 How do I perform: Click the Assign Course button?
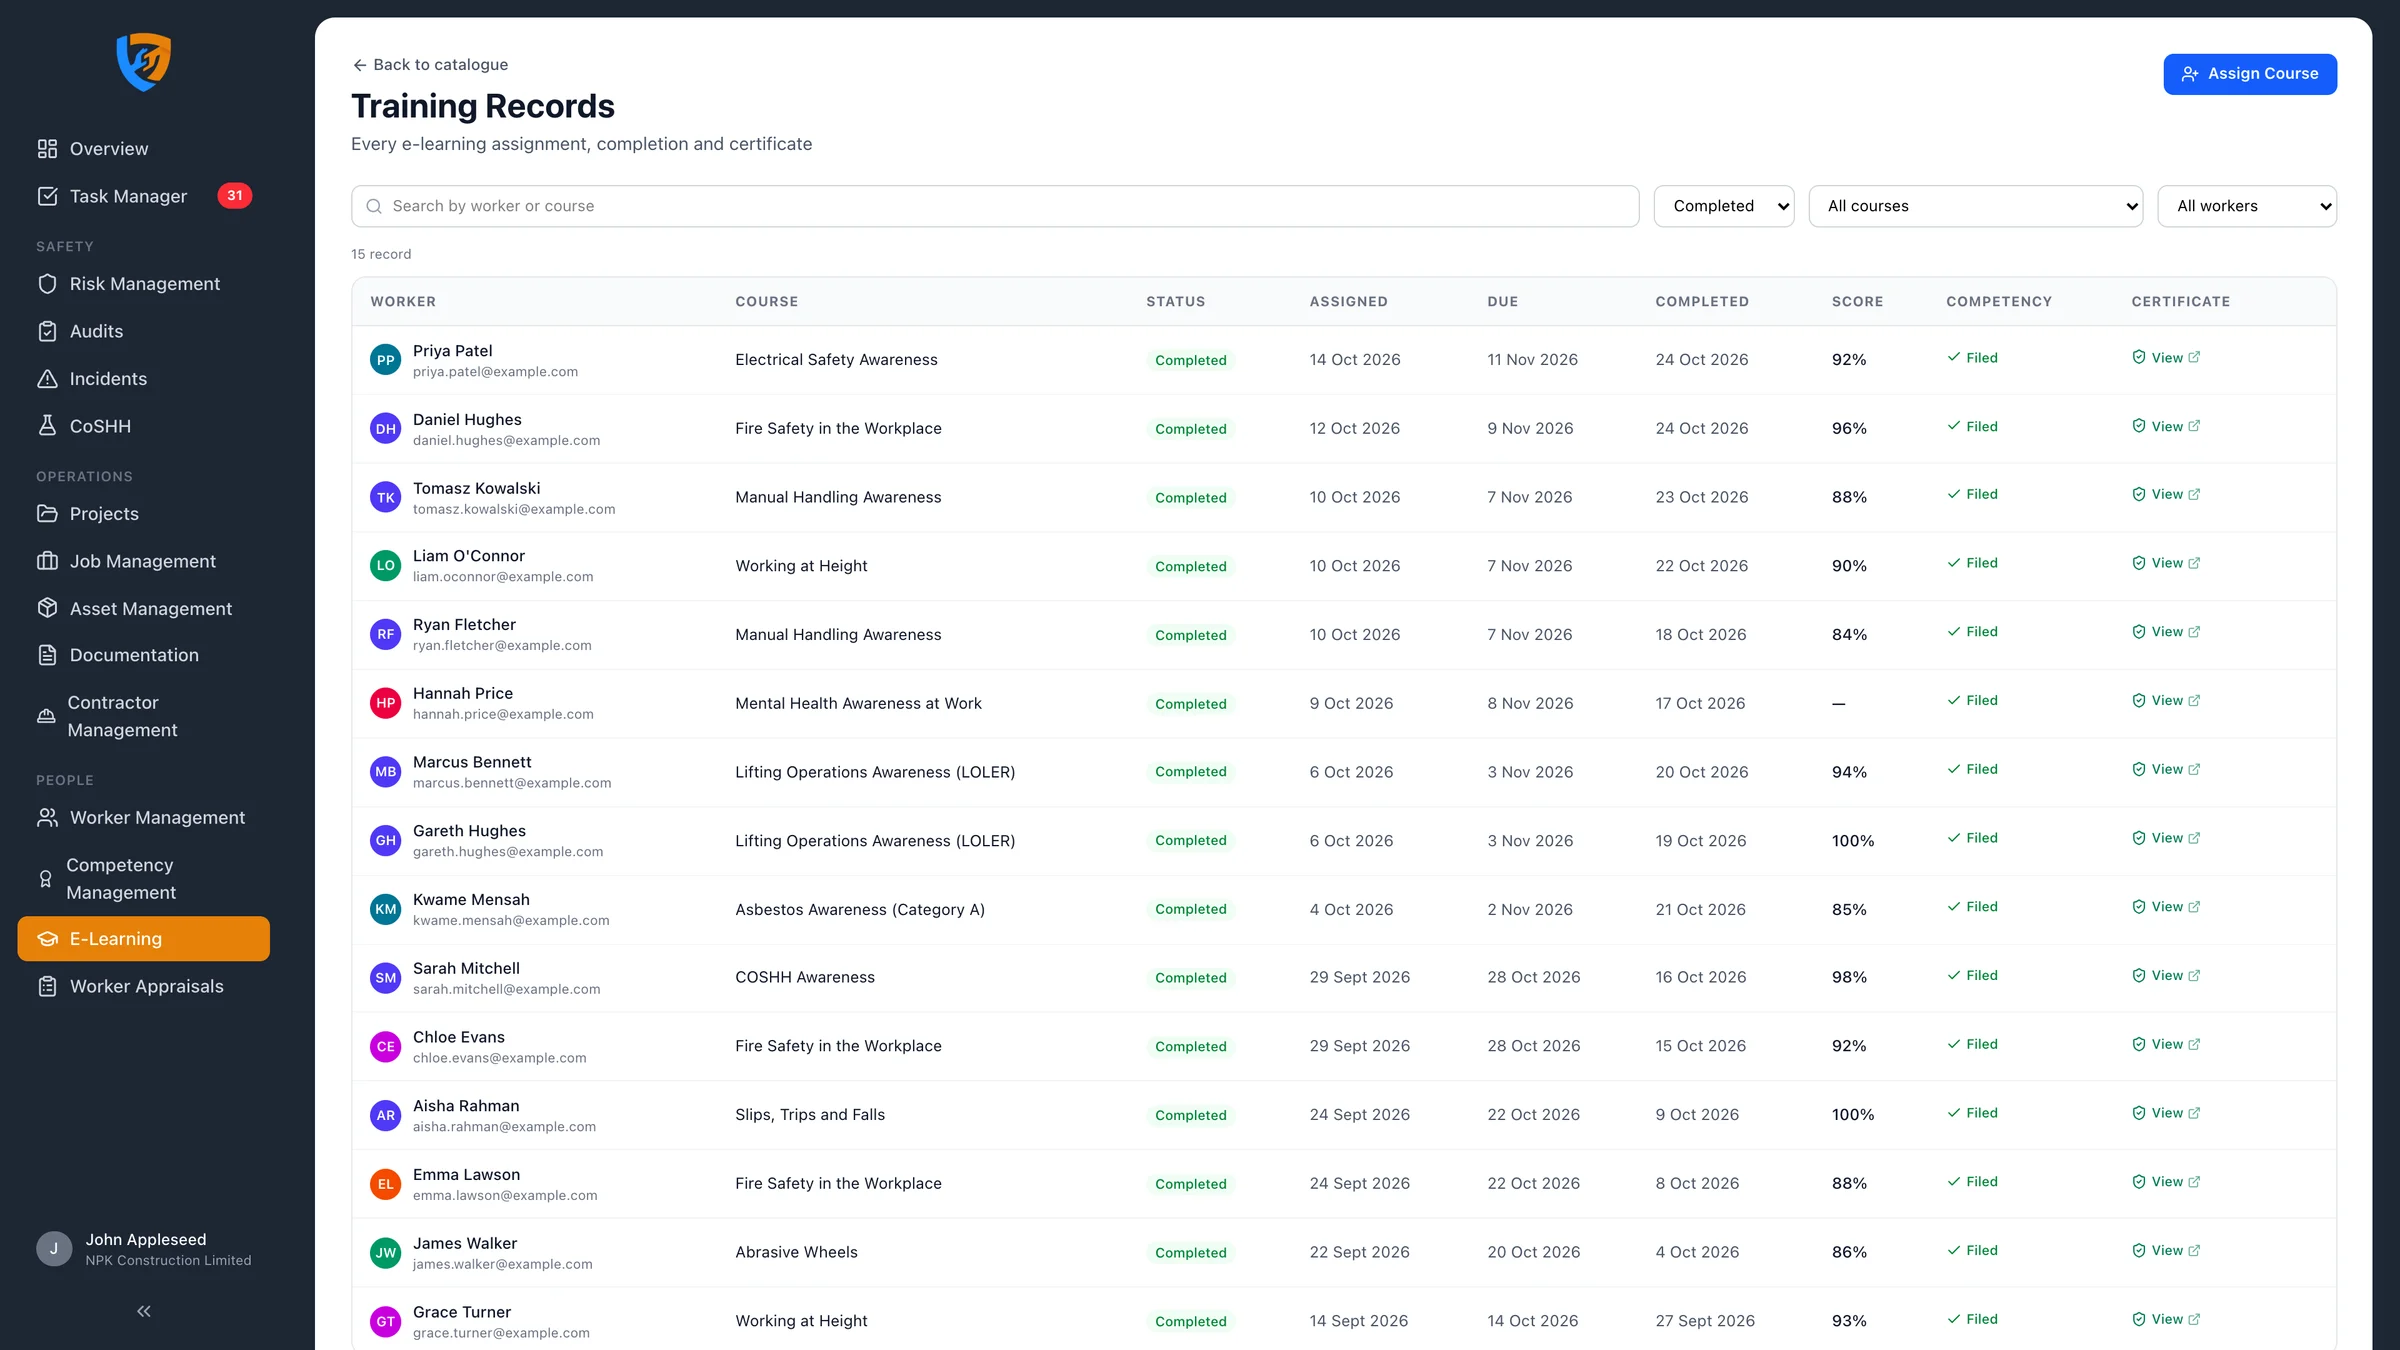[x=2250, y=74]
